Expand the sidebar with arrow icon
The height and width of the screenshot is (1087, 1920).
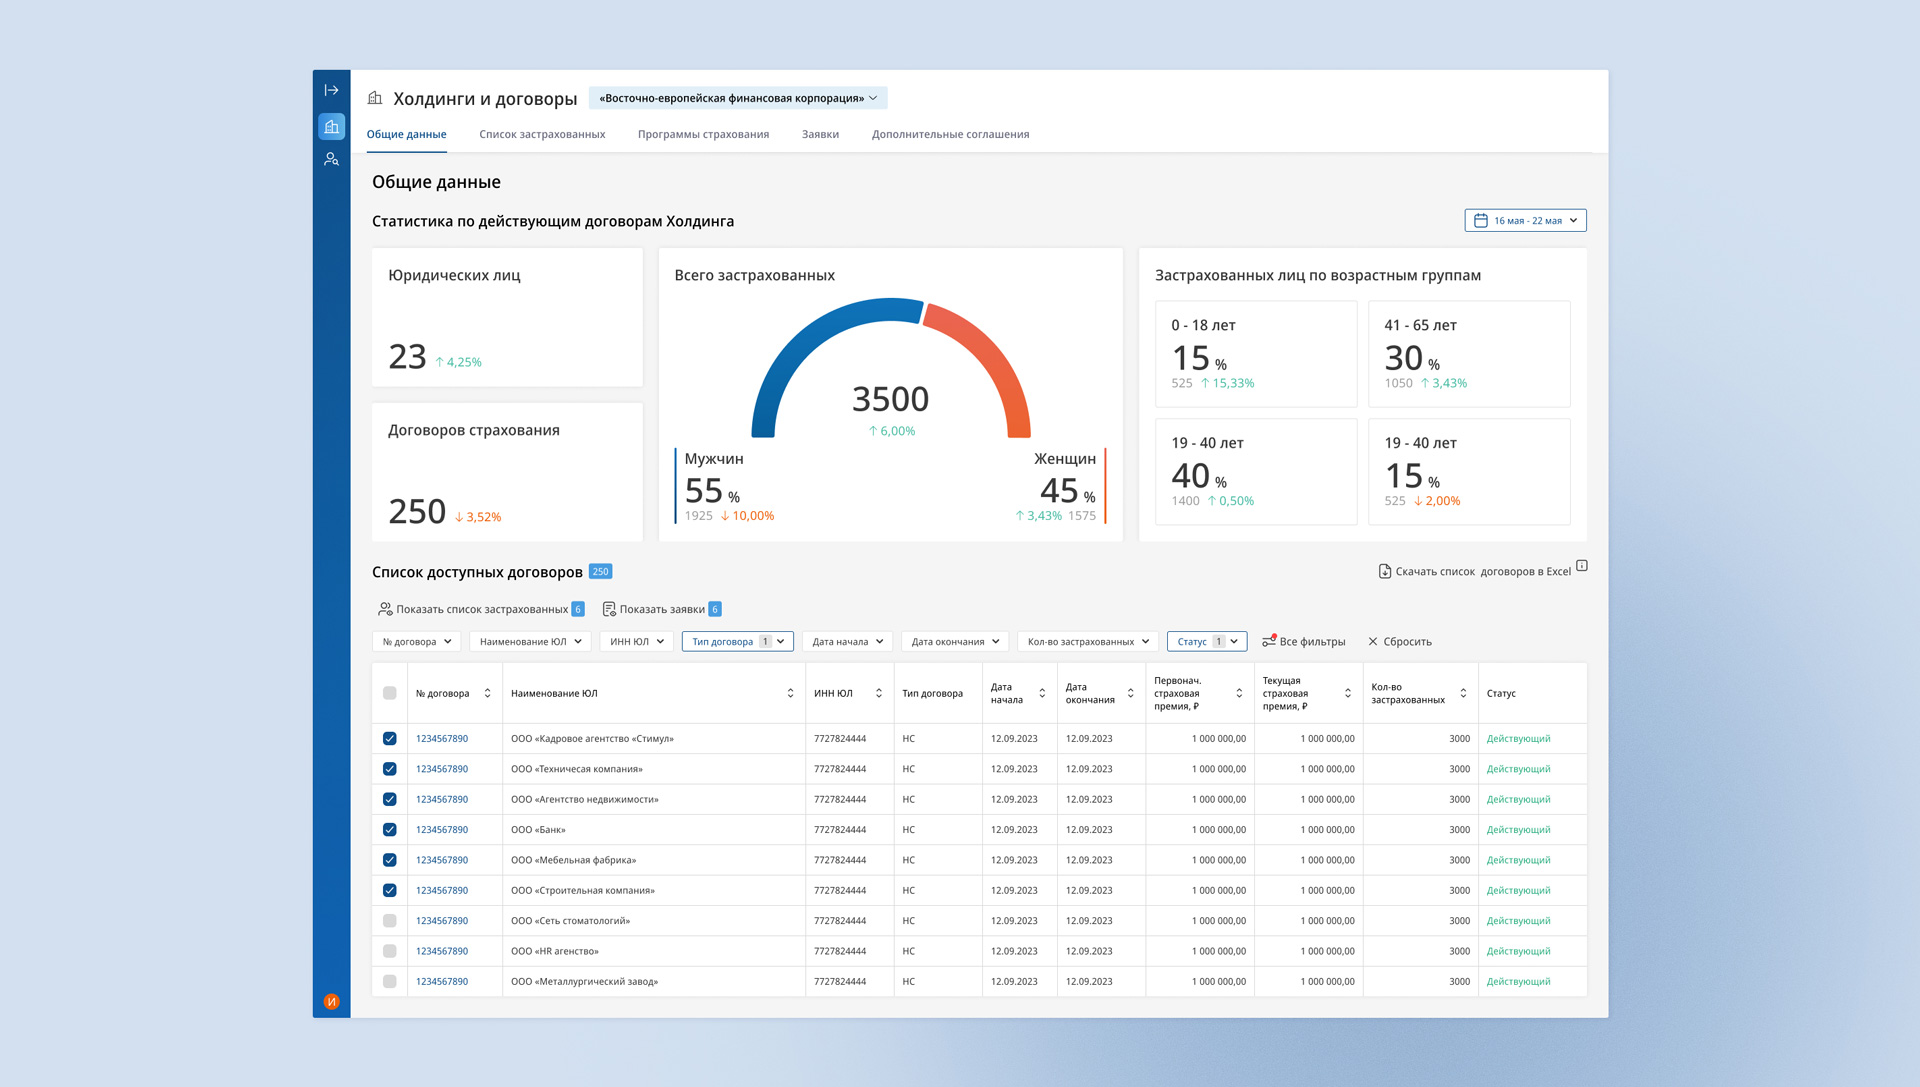[331, 90]
